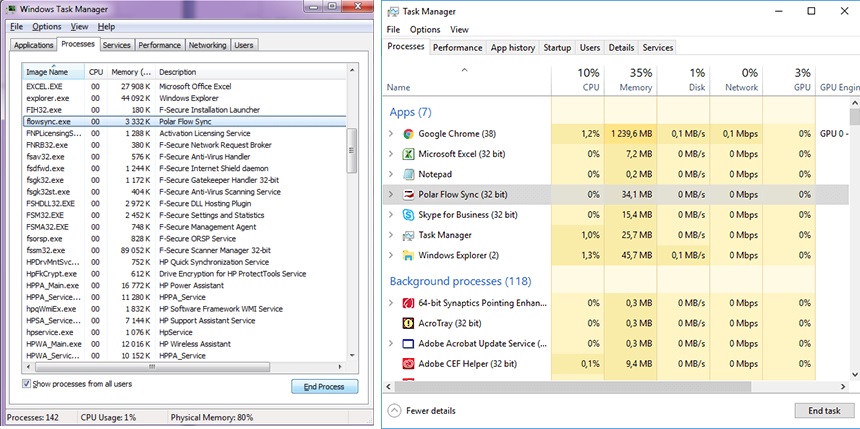Select the hpservice.exe process row
Viewport: 860px width, 429px height.
[184, 332]
